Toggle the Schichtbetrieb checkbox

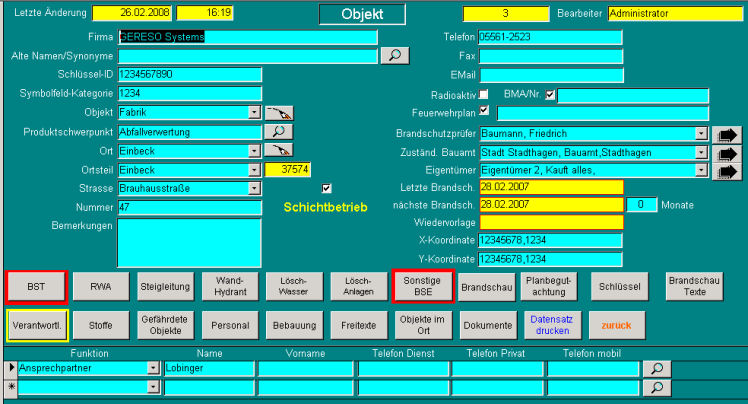click(x=326, y=188)
